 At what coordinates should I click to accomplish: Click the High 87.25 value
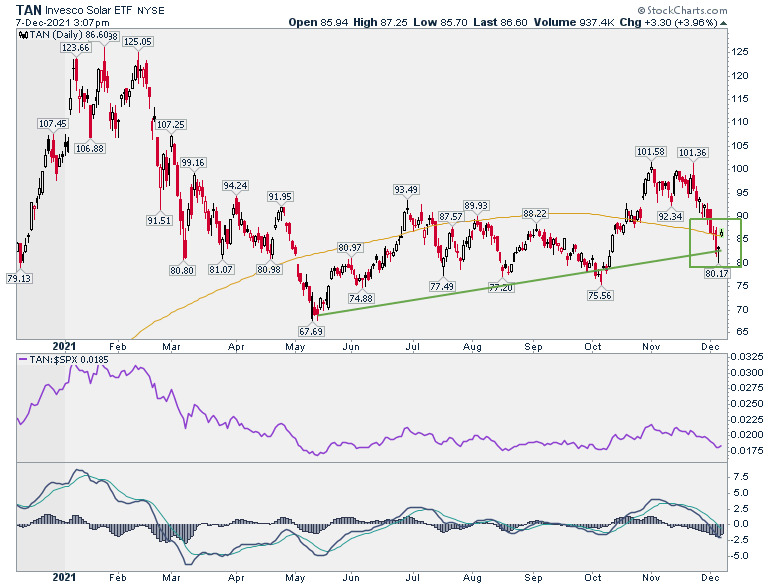point(381,22)
